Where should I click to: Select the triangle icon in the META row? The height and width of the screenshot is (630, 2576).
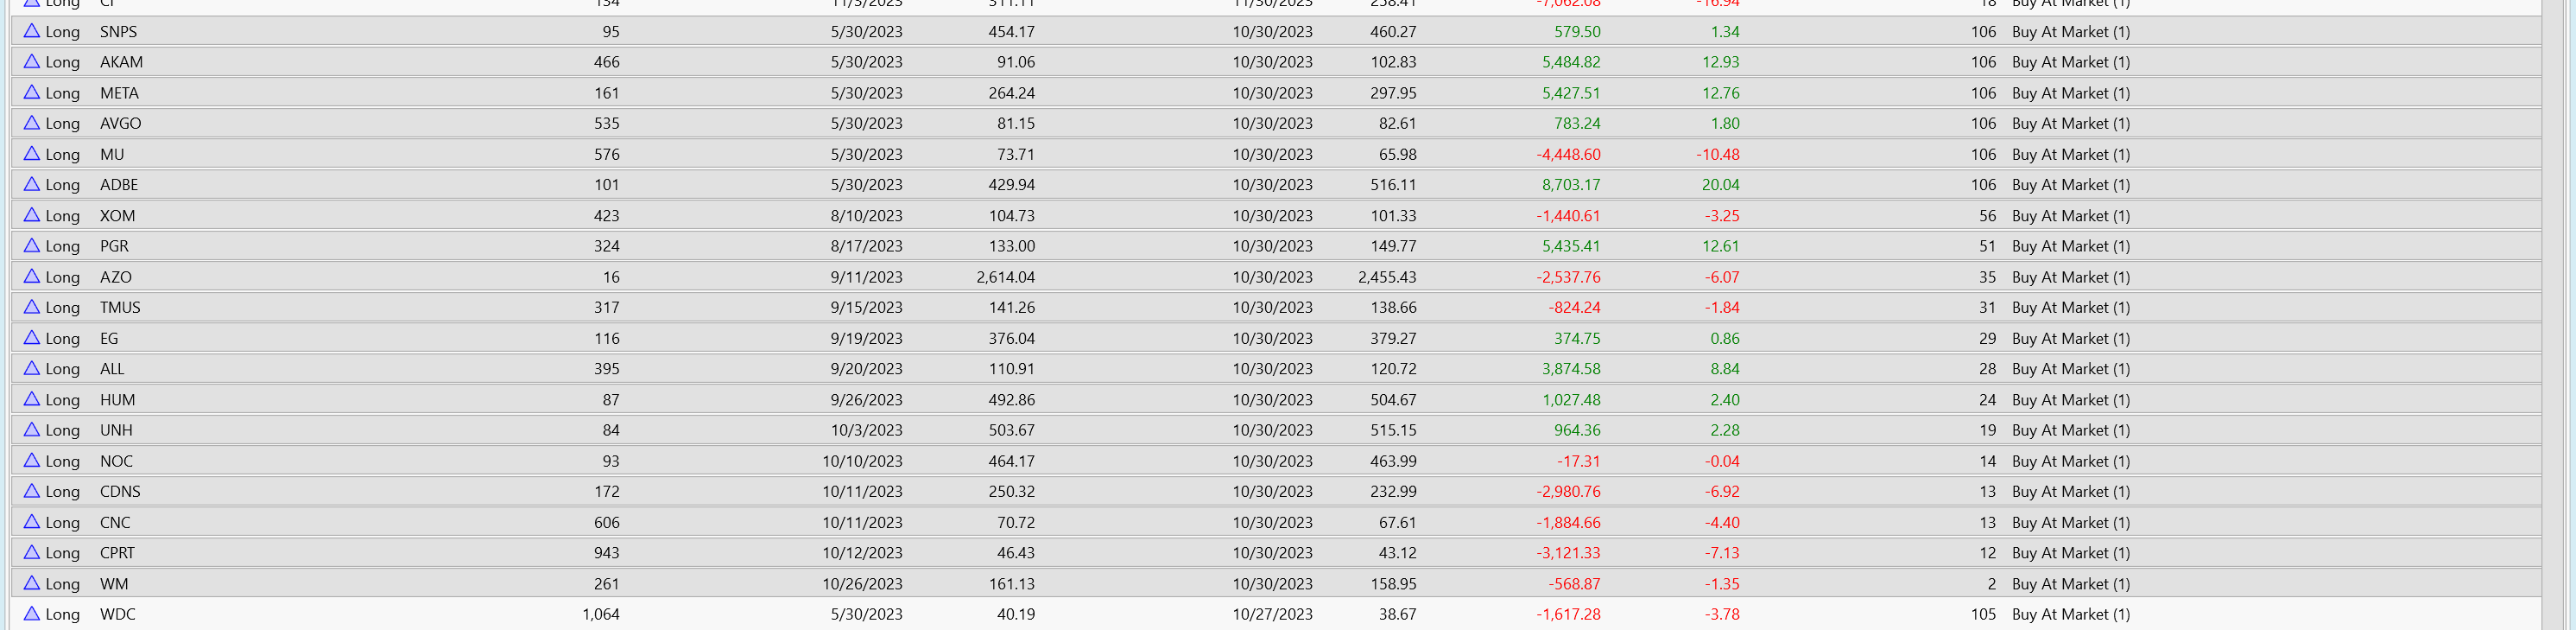click(32, 92)
